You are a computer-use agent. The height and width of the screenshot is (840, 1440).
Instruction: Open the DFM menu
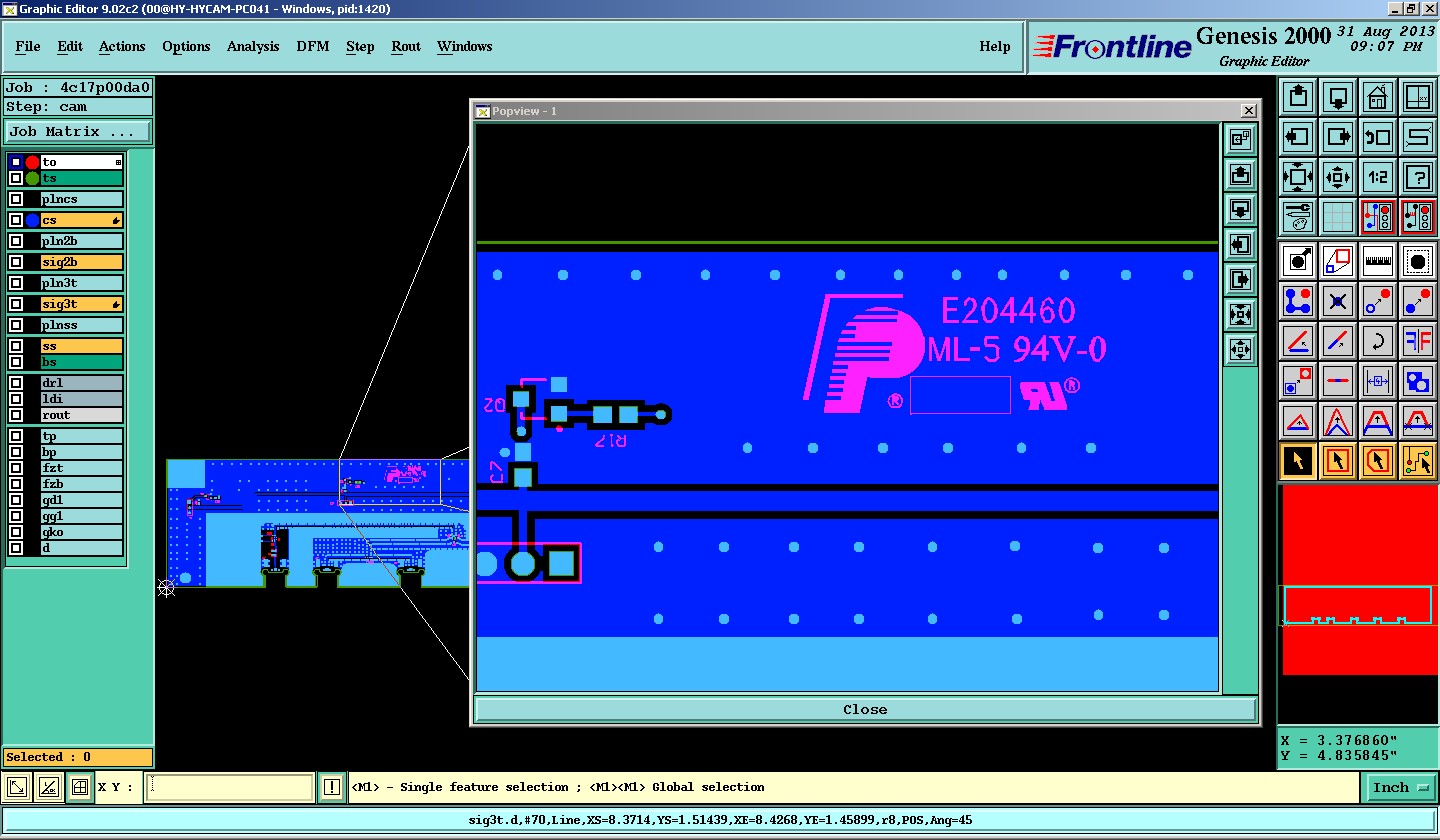(314, 46)
